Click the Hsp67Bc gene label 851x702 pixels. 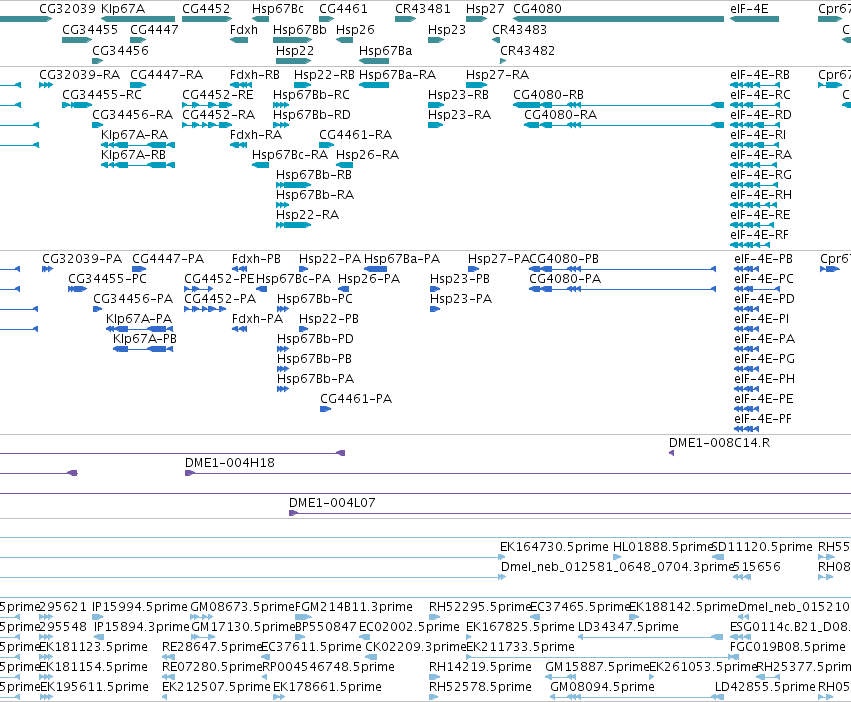(277, 9)
